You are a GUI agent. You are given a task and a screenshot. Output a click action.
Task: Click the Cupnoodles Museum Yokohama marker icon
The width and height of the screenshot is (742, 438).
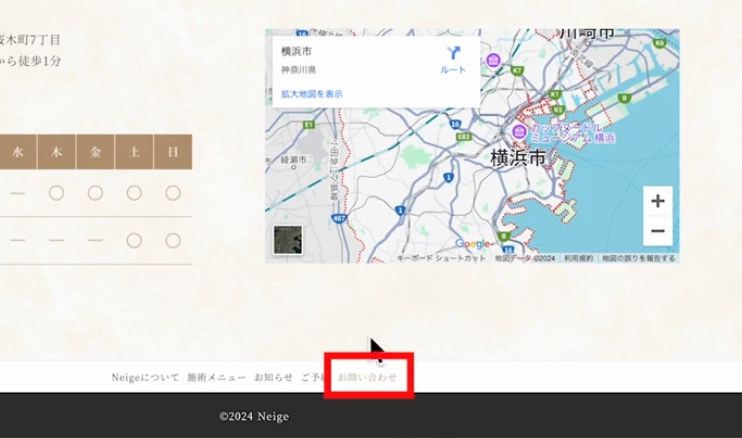coord(519,133)
